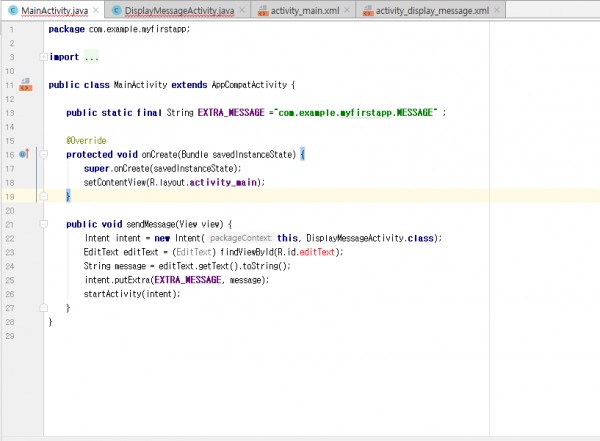Image resolution: width=600 pixels, height=441 pixels.
Task: Click the folded import ellipsis
Action: (x=91, y=57)
